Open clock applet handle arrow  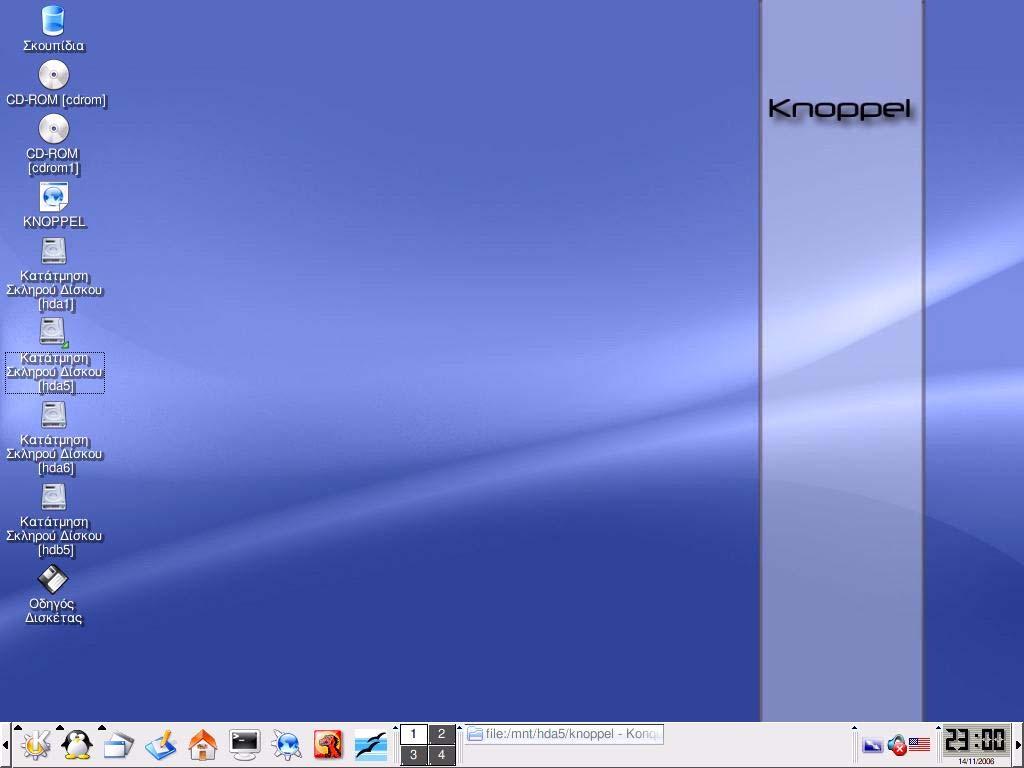click(937, 727)
